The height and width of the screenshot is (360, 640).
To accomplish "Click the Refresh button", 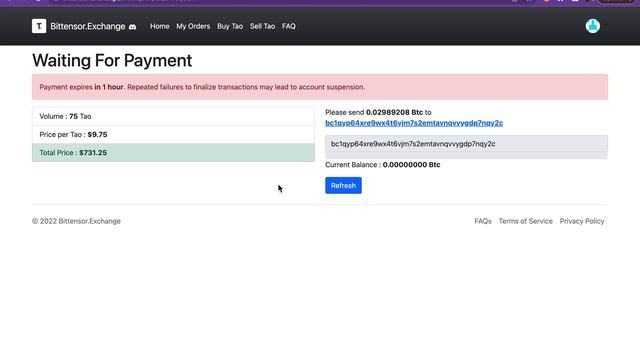I will pyautogui.click(x=343, y=185).
